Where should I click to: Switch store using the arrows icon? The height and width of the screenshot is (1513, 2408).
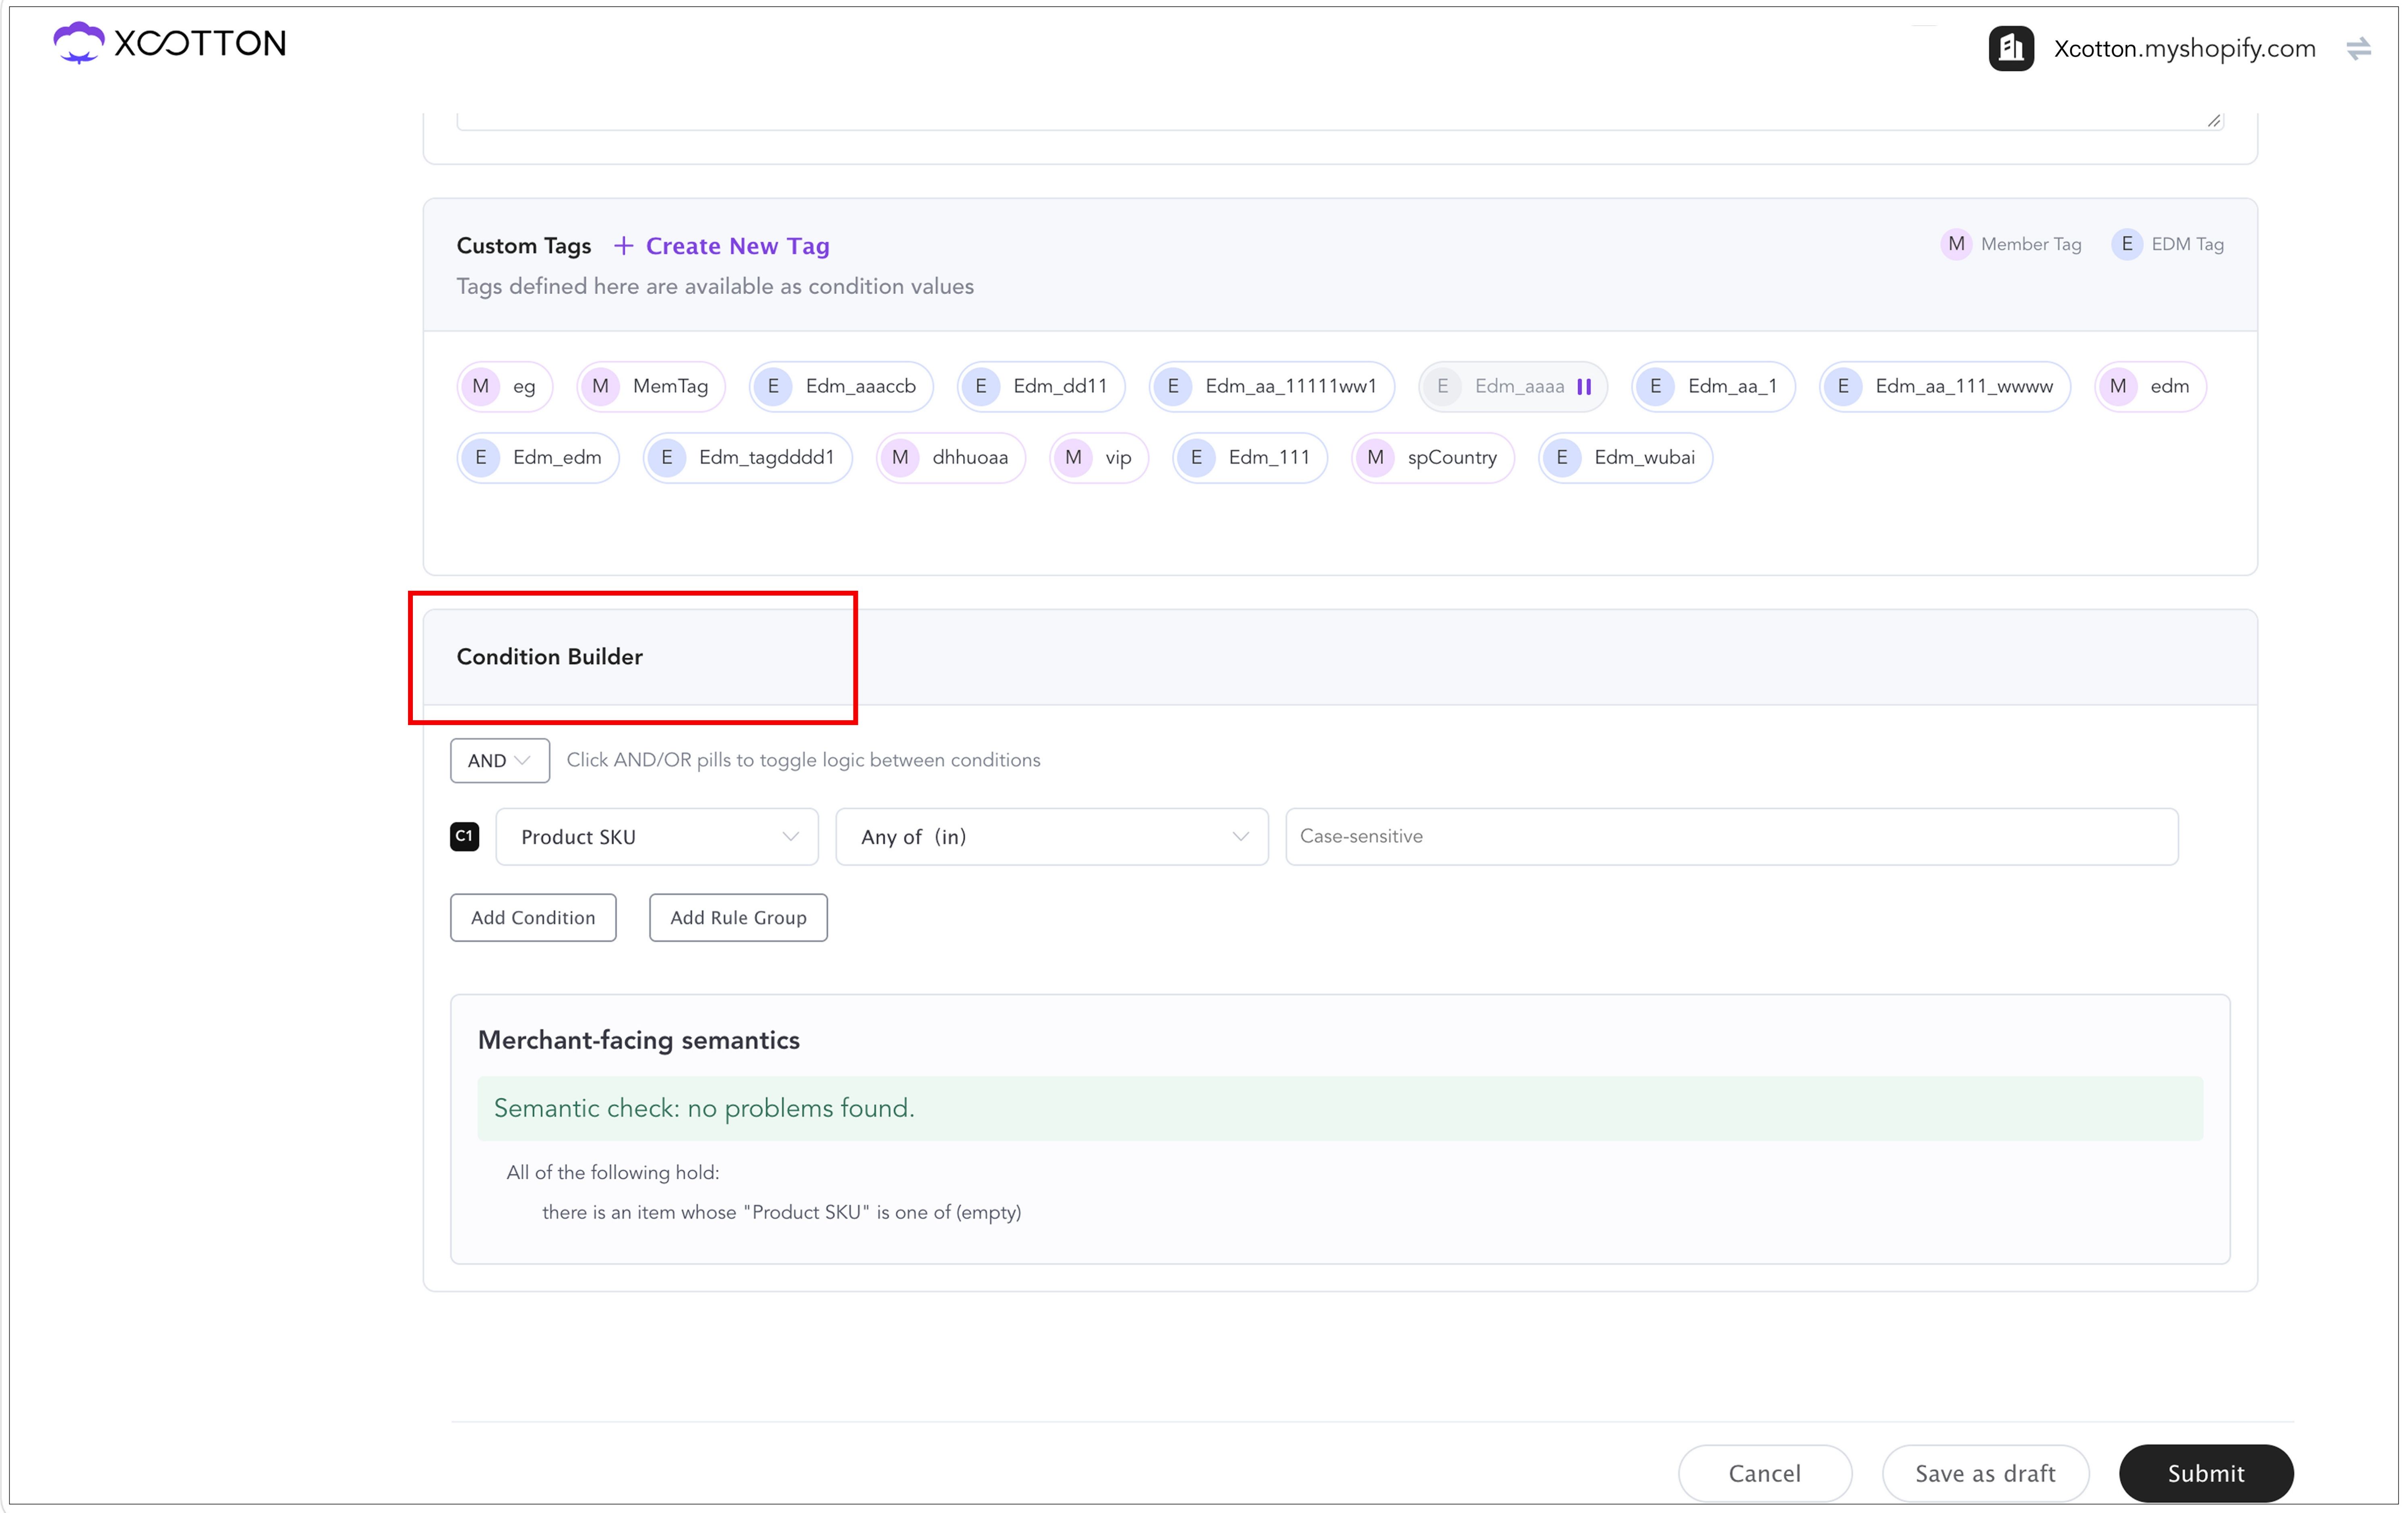pos(2358,48)
